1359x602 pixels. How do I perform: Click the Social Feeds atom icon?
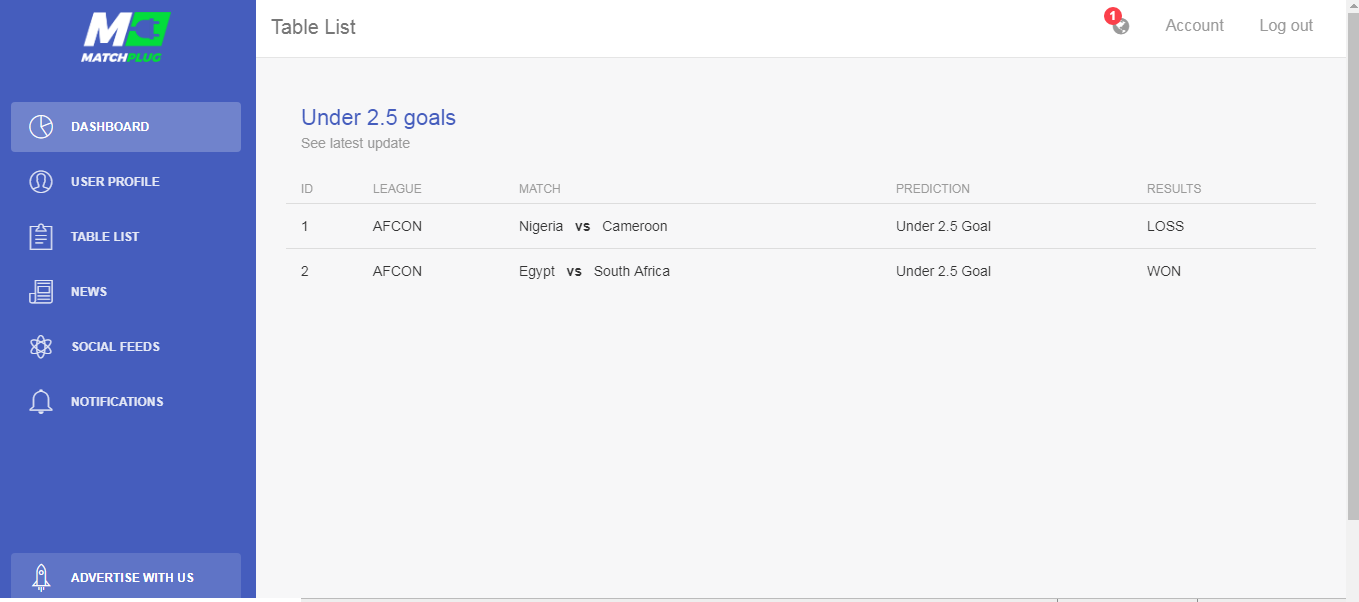click(x=41, y=347)
